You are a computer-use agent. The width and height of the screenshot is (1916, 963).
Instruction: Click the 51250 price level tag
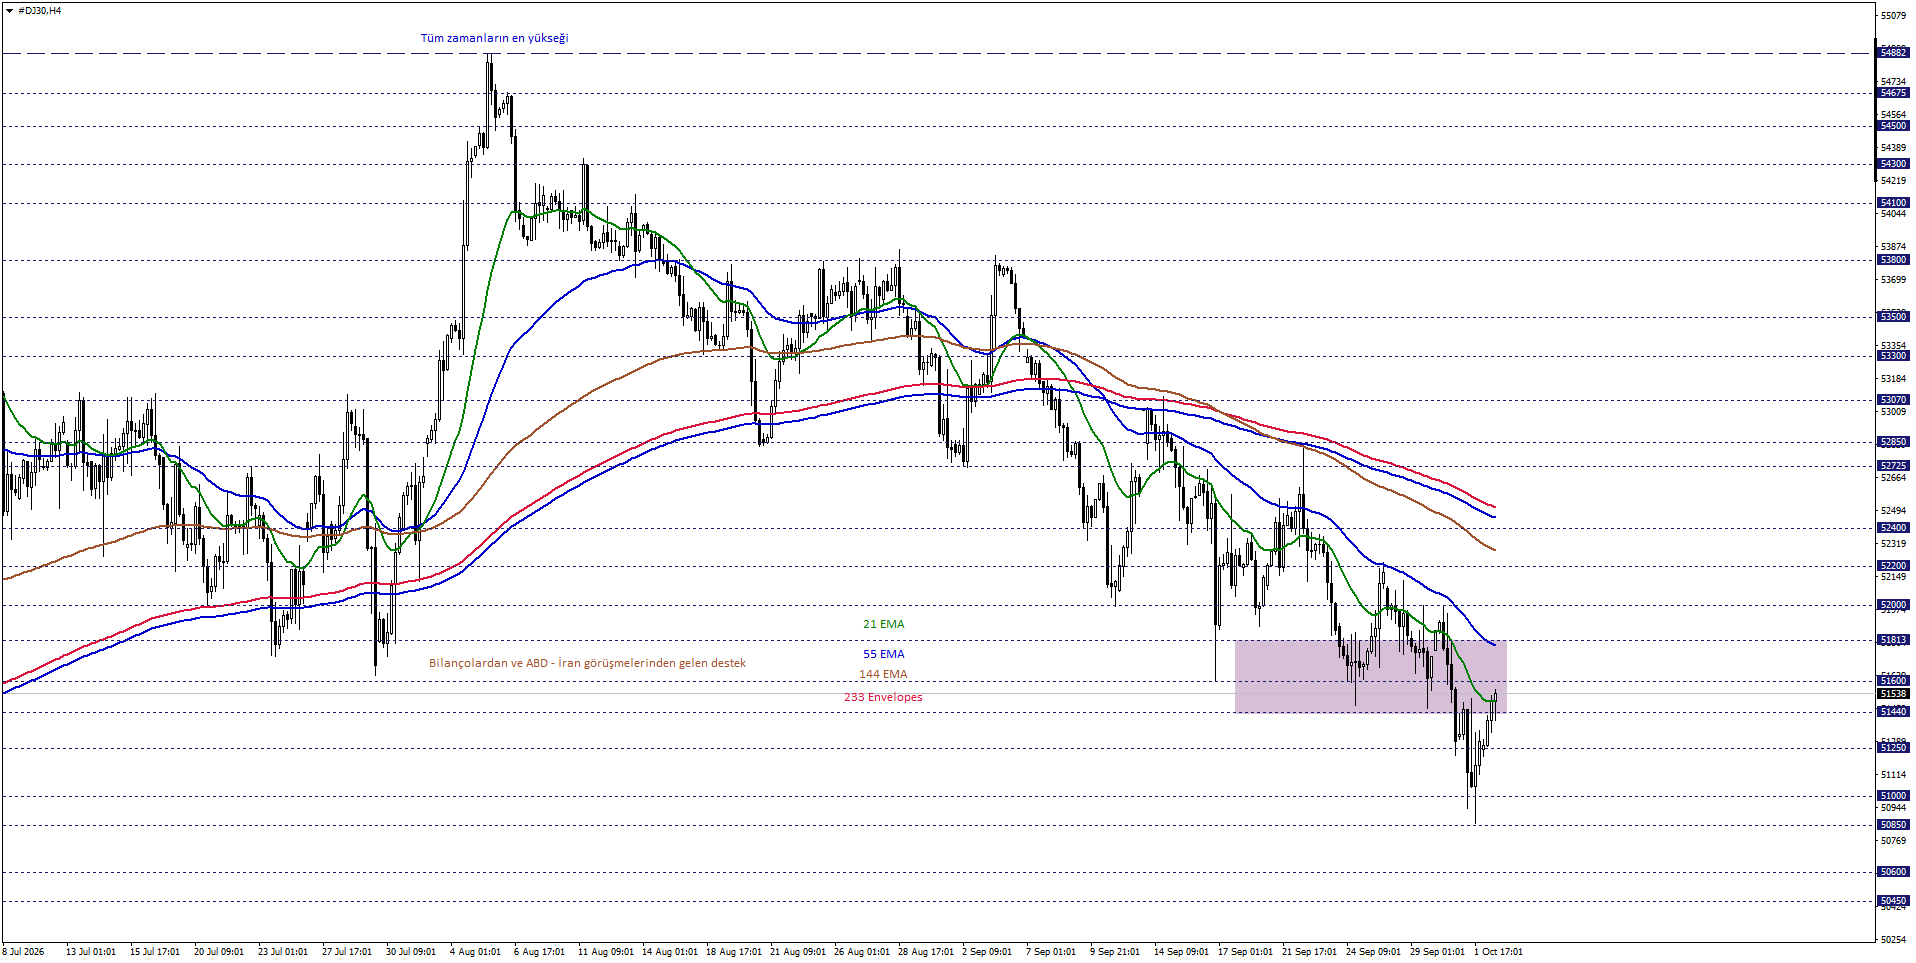coord(1893,748)
